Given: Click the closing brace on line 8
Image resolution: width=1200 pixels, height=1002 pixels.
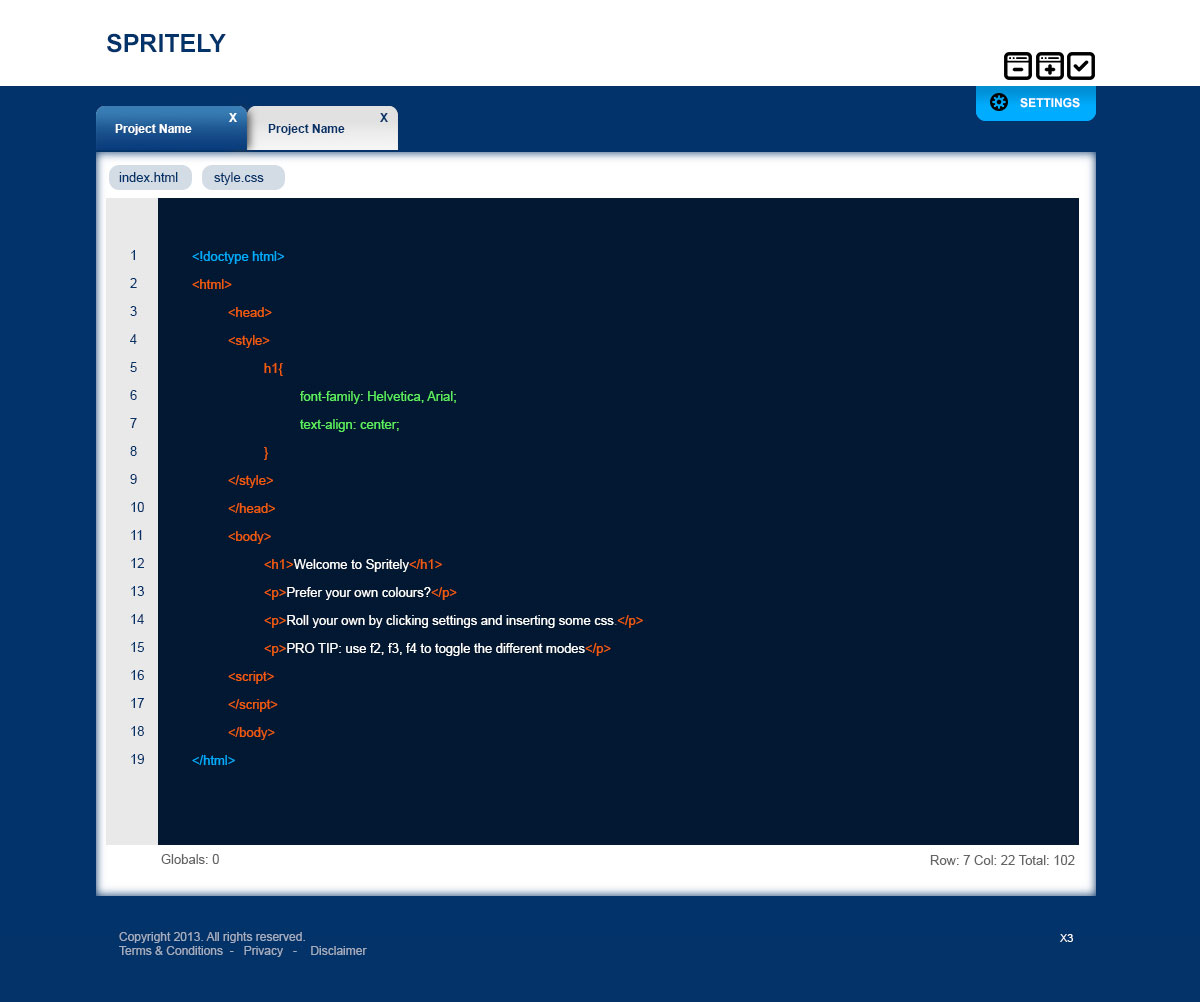Looking at the screenshot, I should [x=266, y=453].
